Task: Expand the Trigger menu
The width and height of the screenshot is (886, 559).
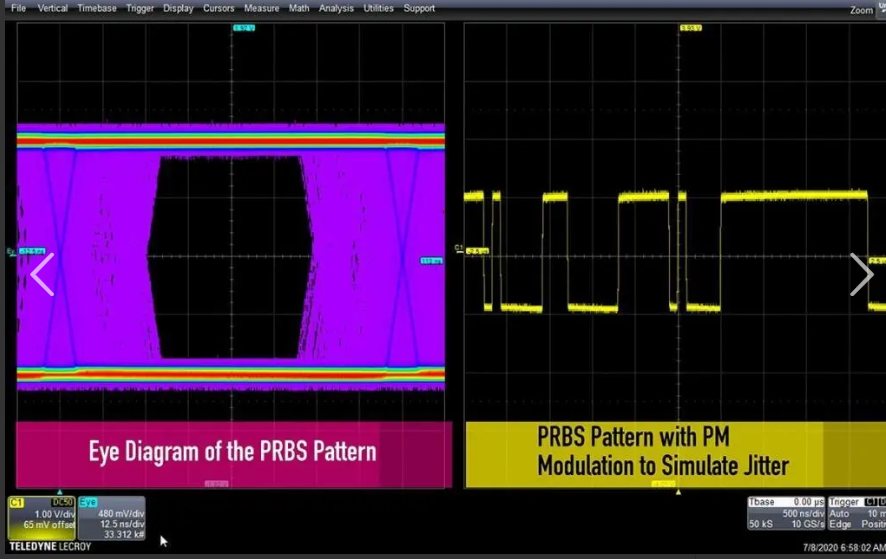Action: 140,8
